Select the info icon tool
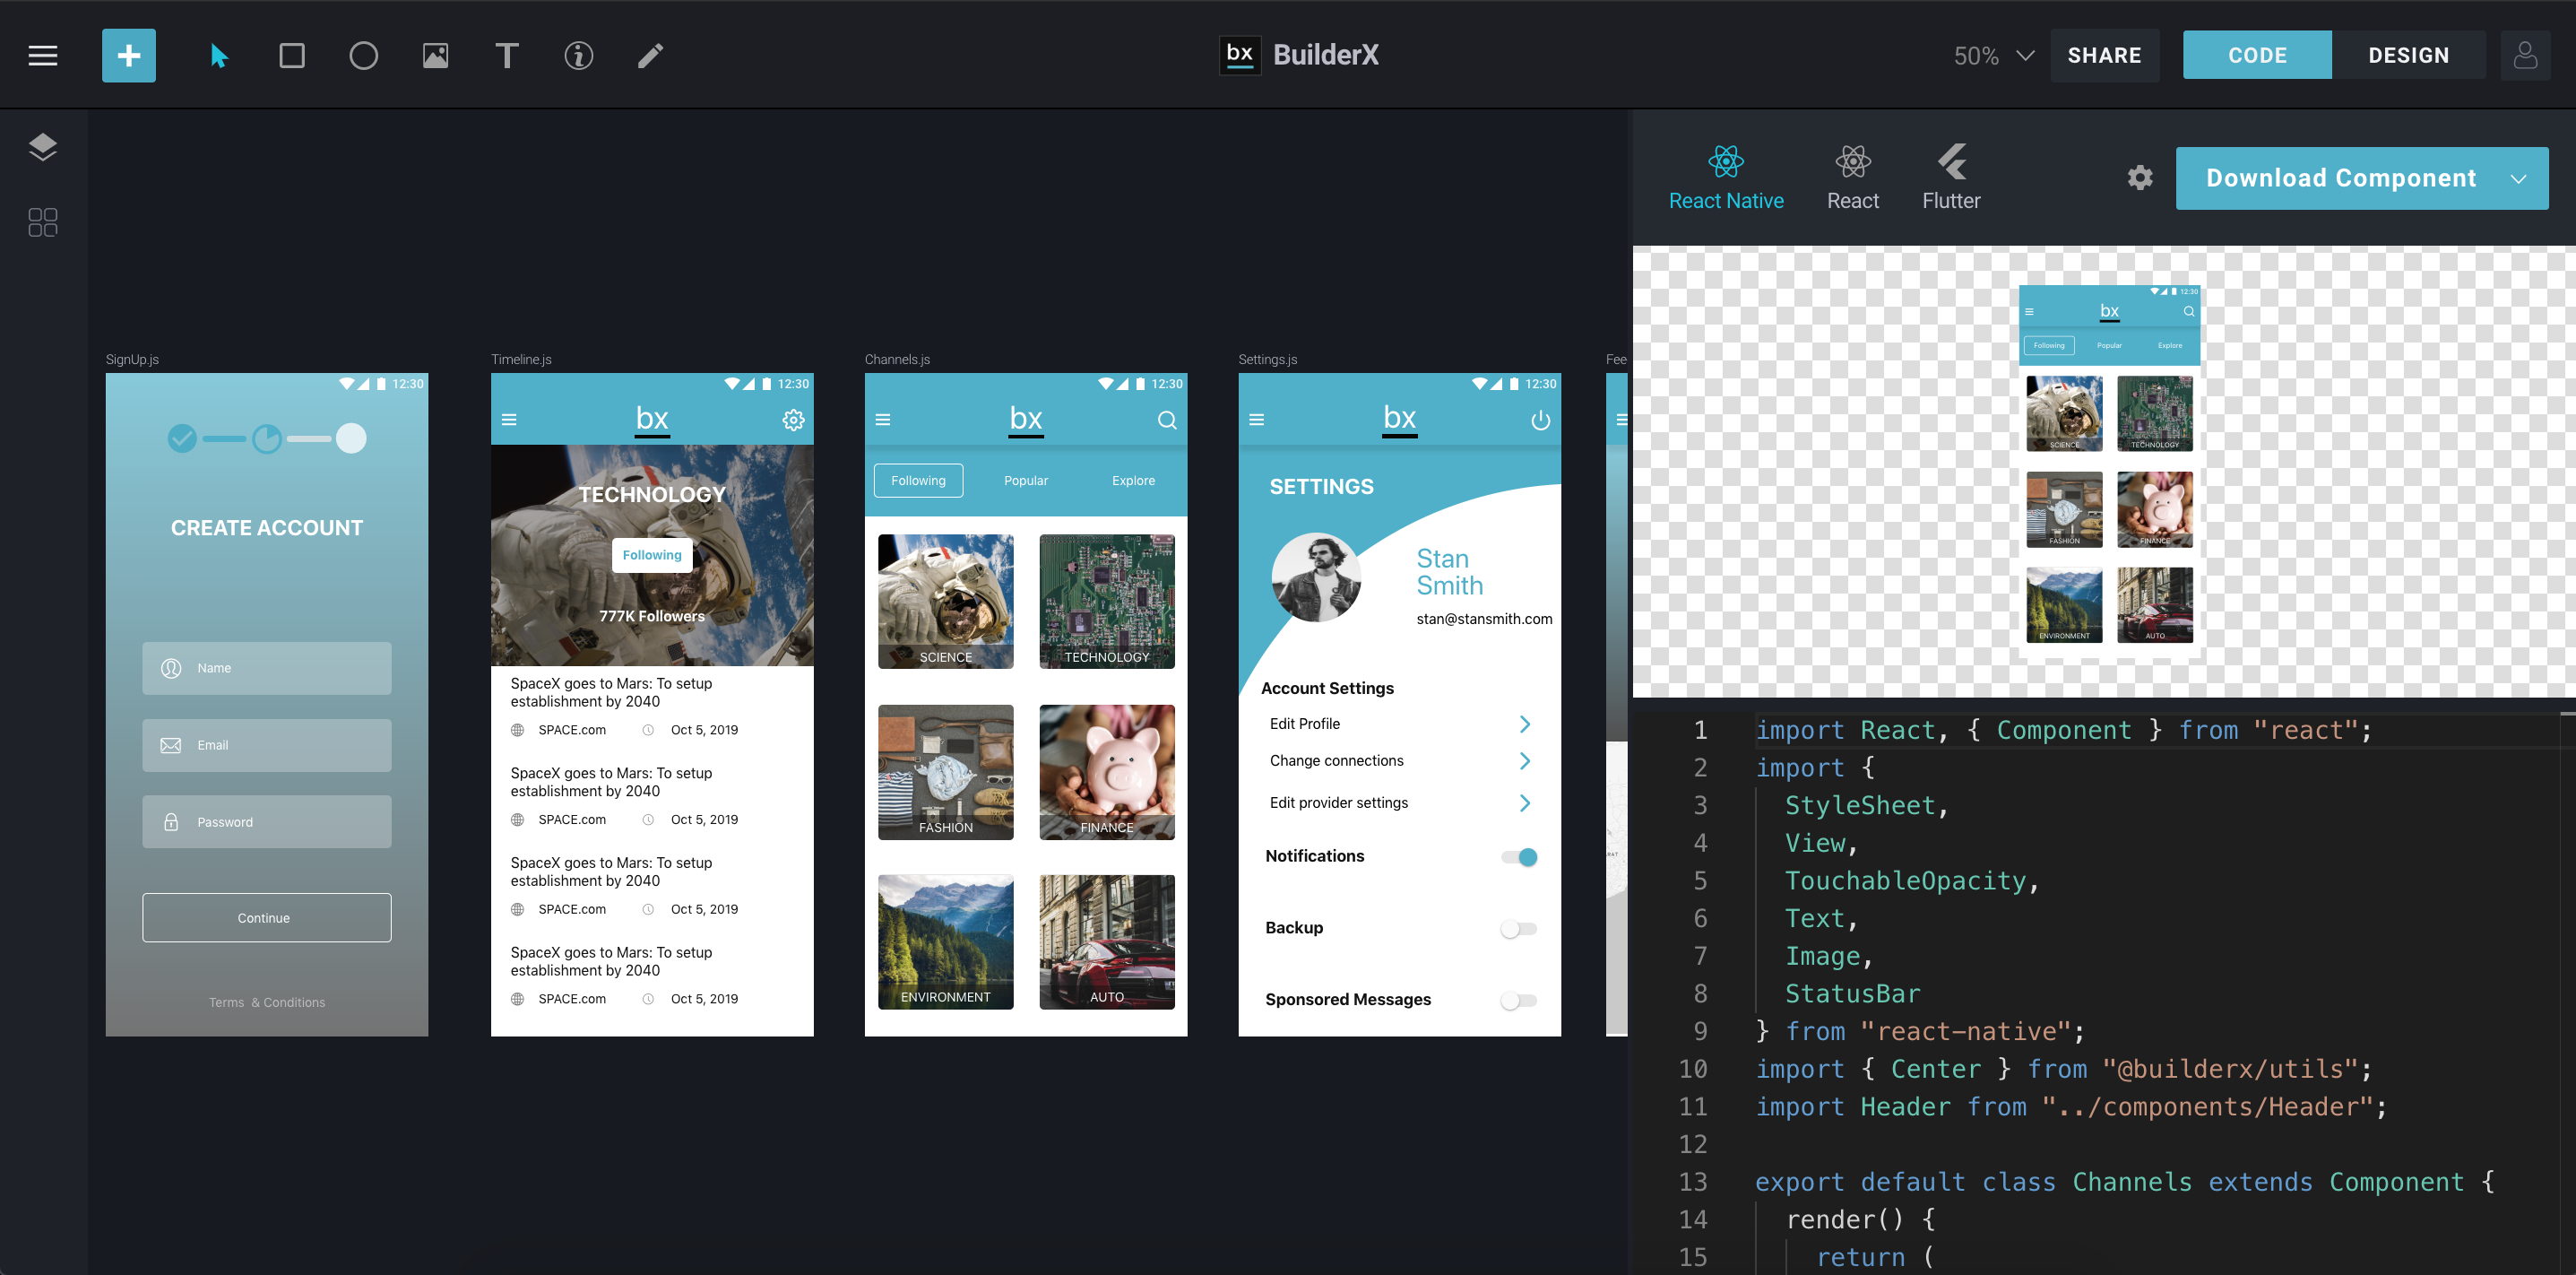The image size is (2576, 1275). coord(579,55)
